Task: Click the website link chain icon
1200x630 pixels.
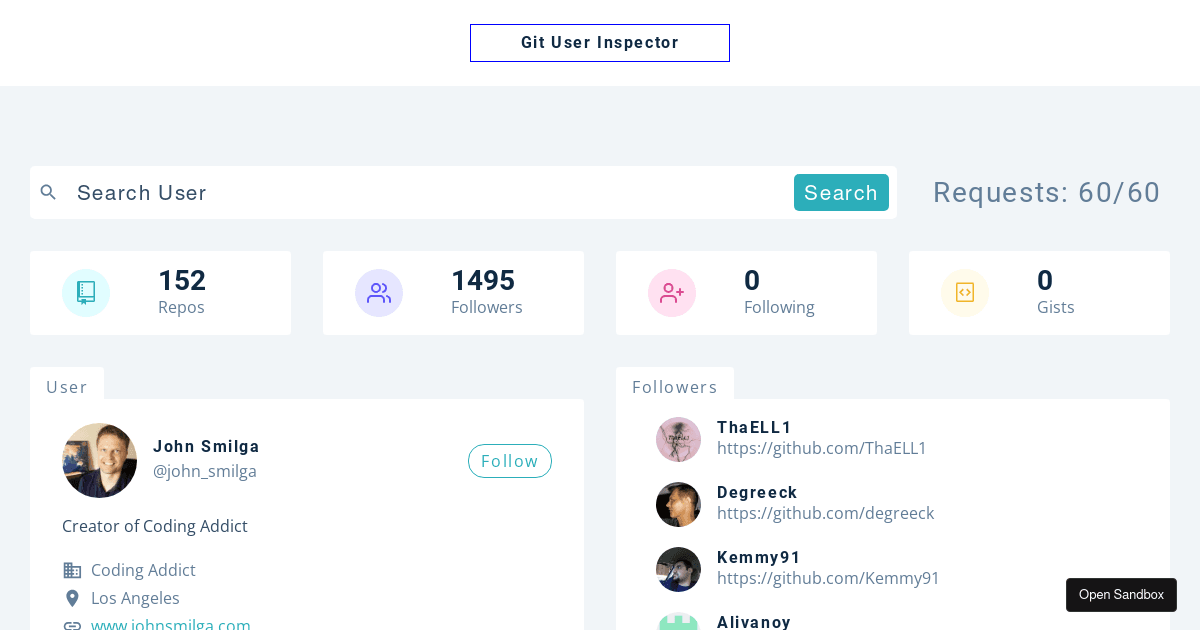Action: [x=72, y=625]
